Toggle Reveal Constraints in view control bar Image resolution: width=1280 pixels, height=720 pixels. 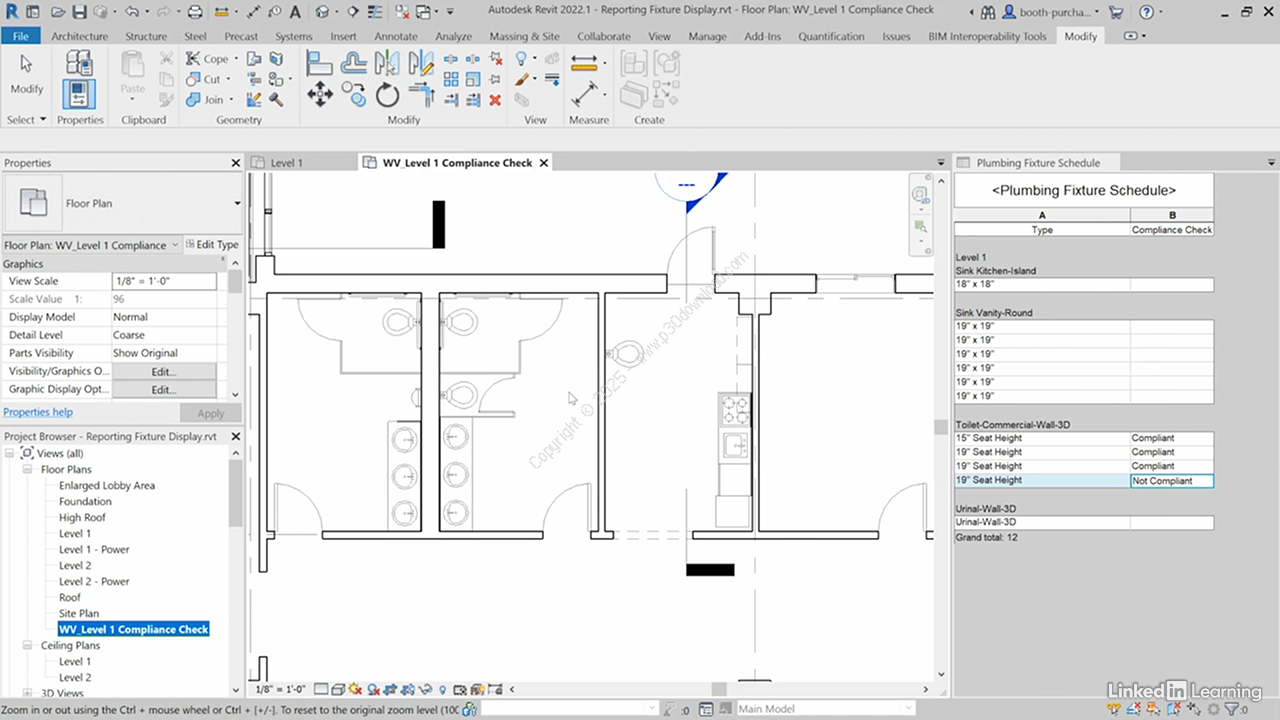tap(496, 689)
